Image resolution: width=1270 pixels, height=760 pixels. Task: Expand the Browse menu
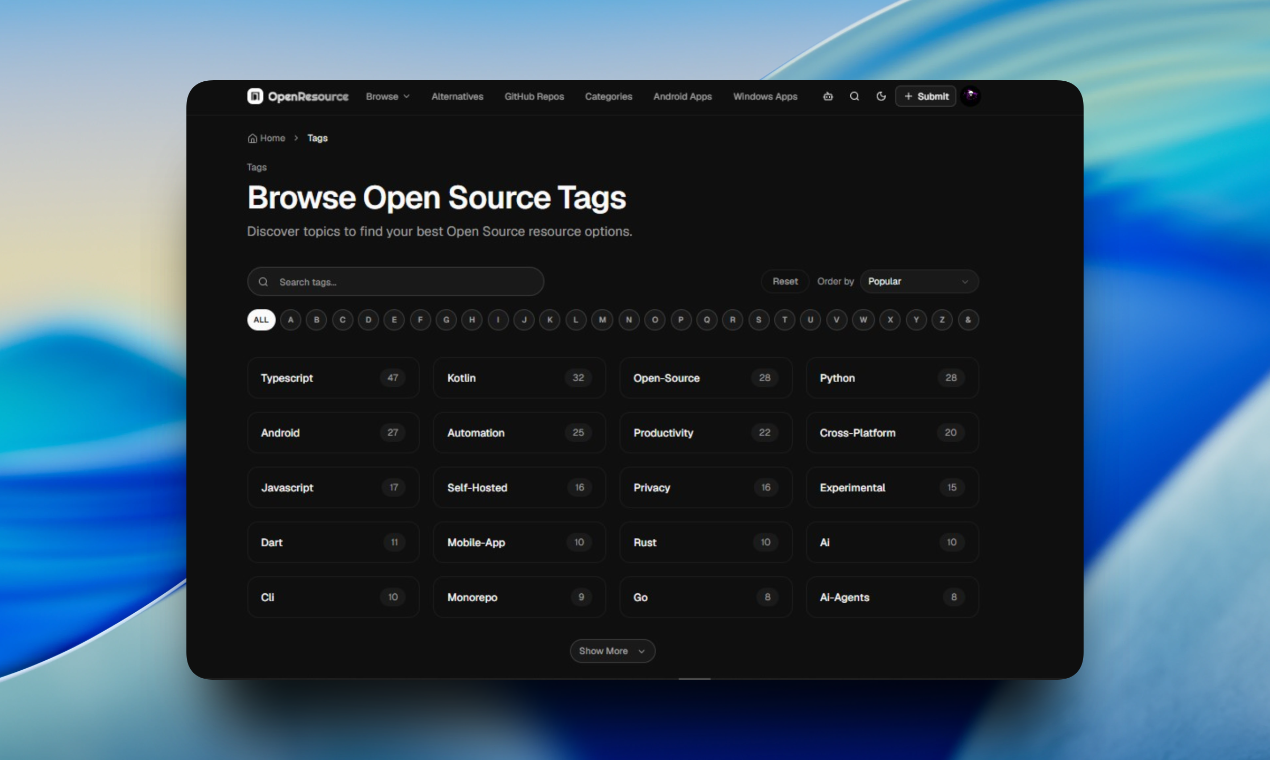click(388, 96)
